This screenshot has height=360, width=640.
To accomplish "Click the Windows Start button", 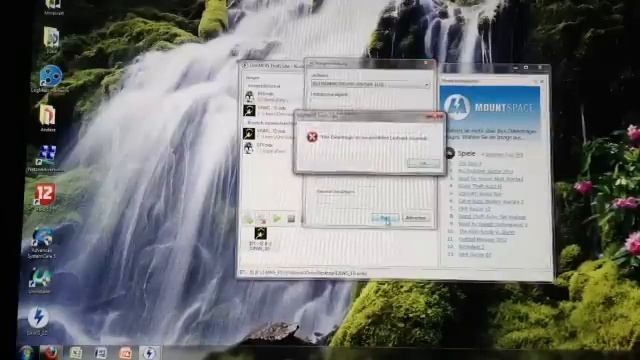I will pyautogui.click(x=27, y=353).
